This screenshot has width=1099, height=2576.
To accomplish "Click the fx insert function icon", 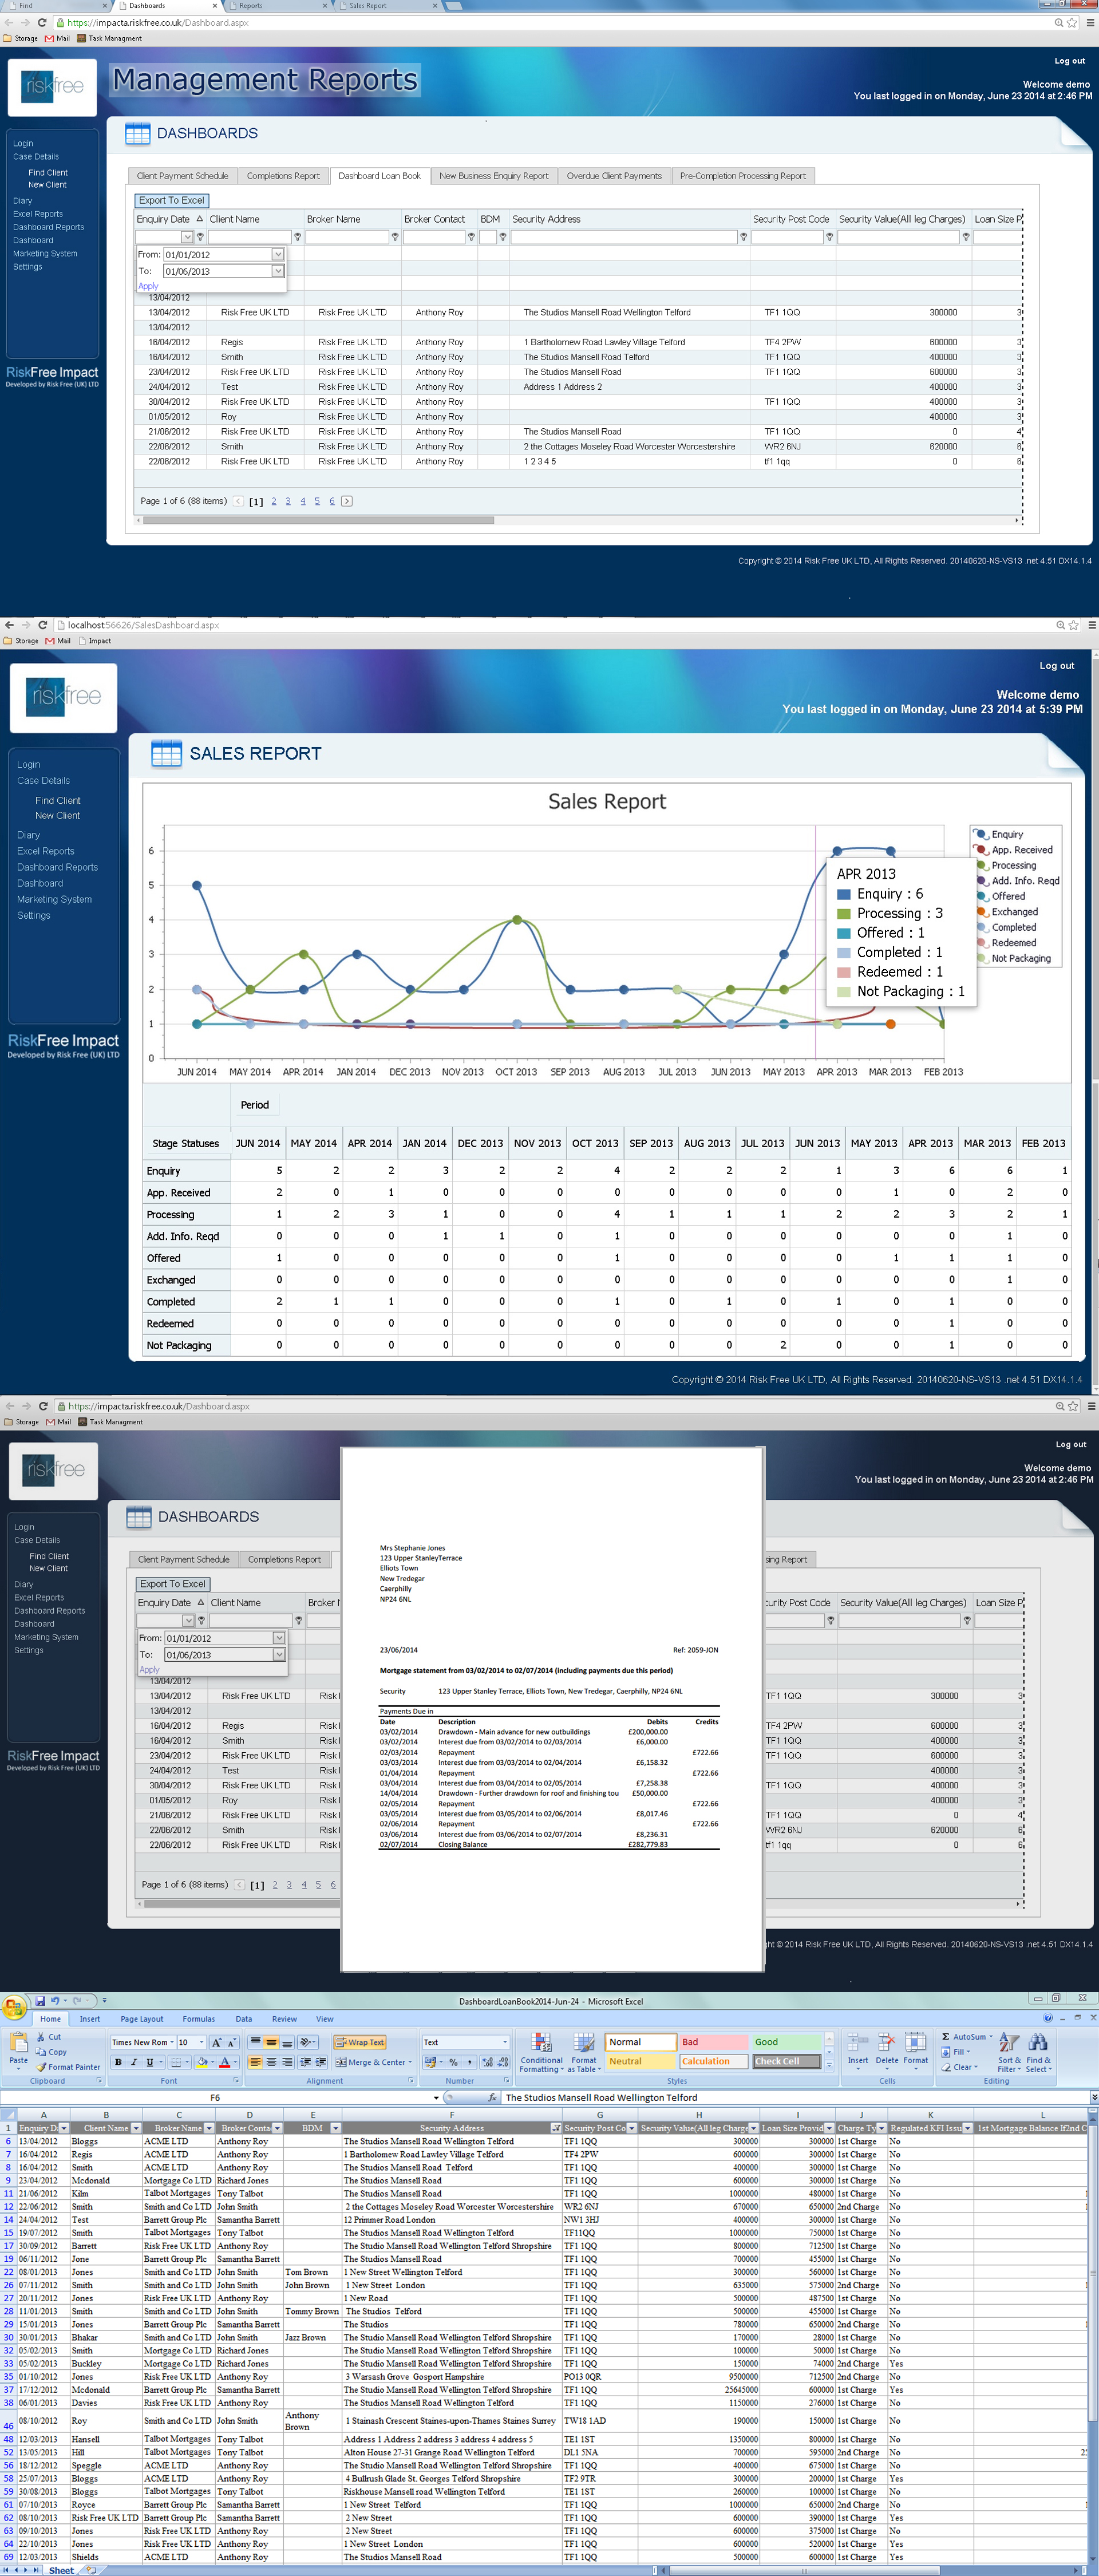I will click(492, 2097).
